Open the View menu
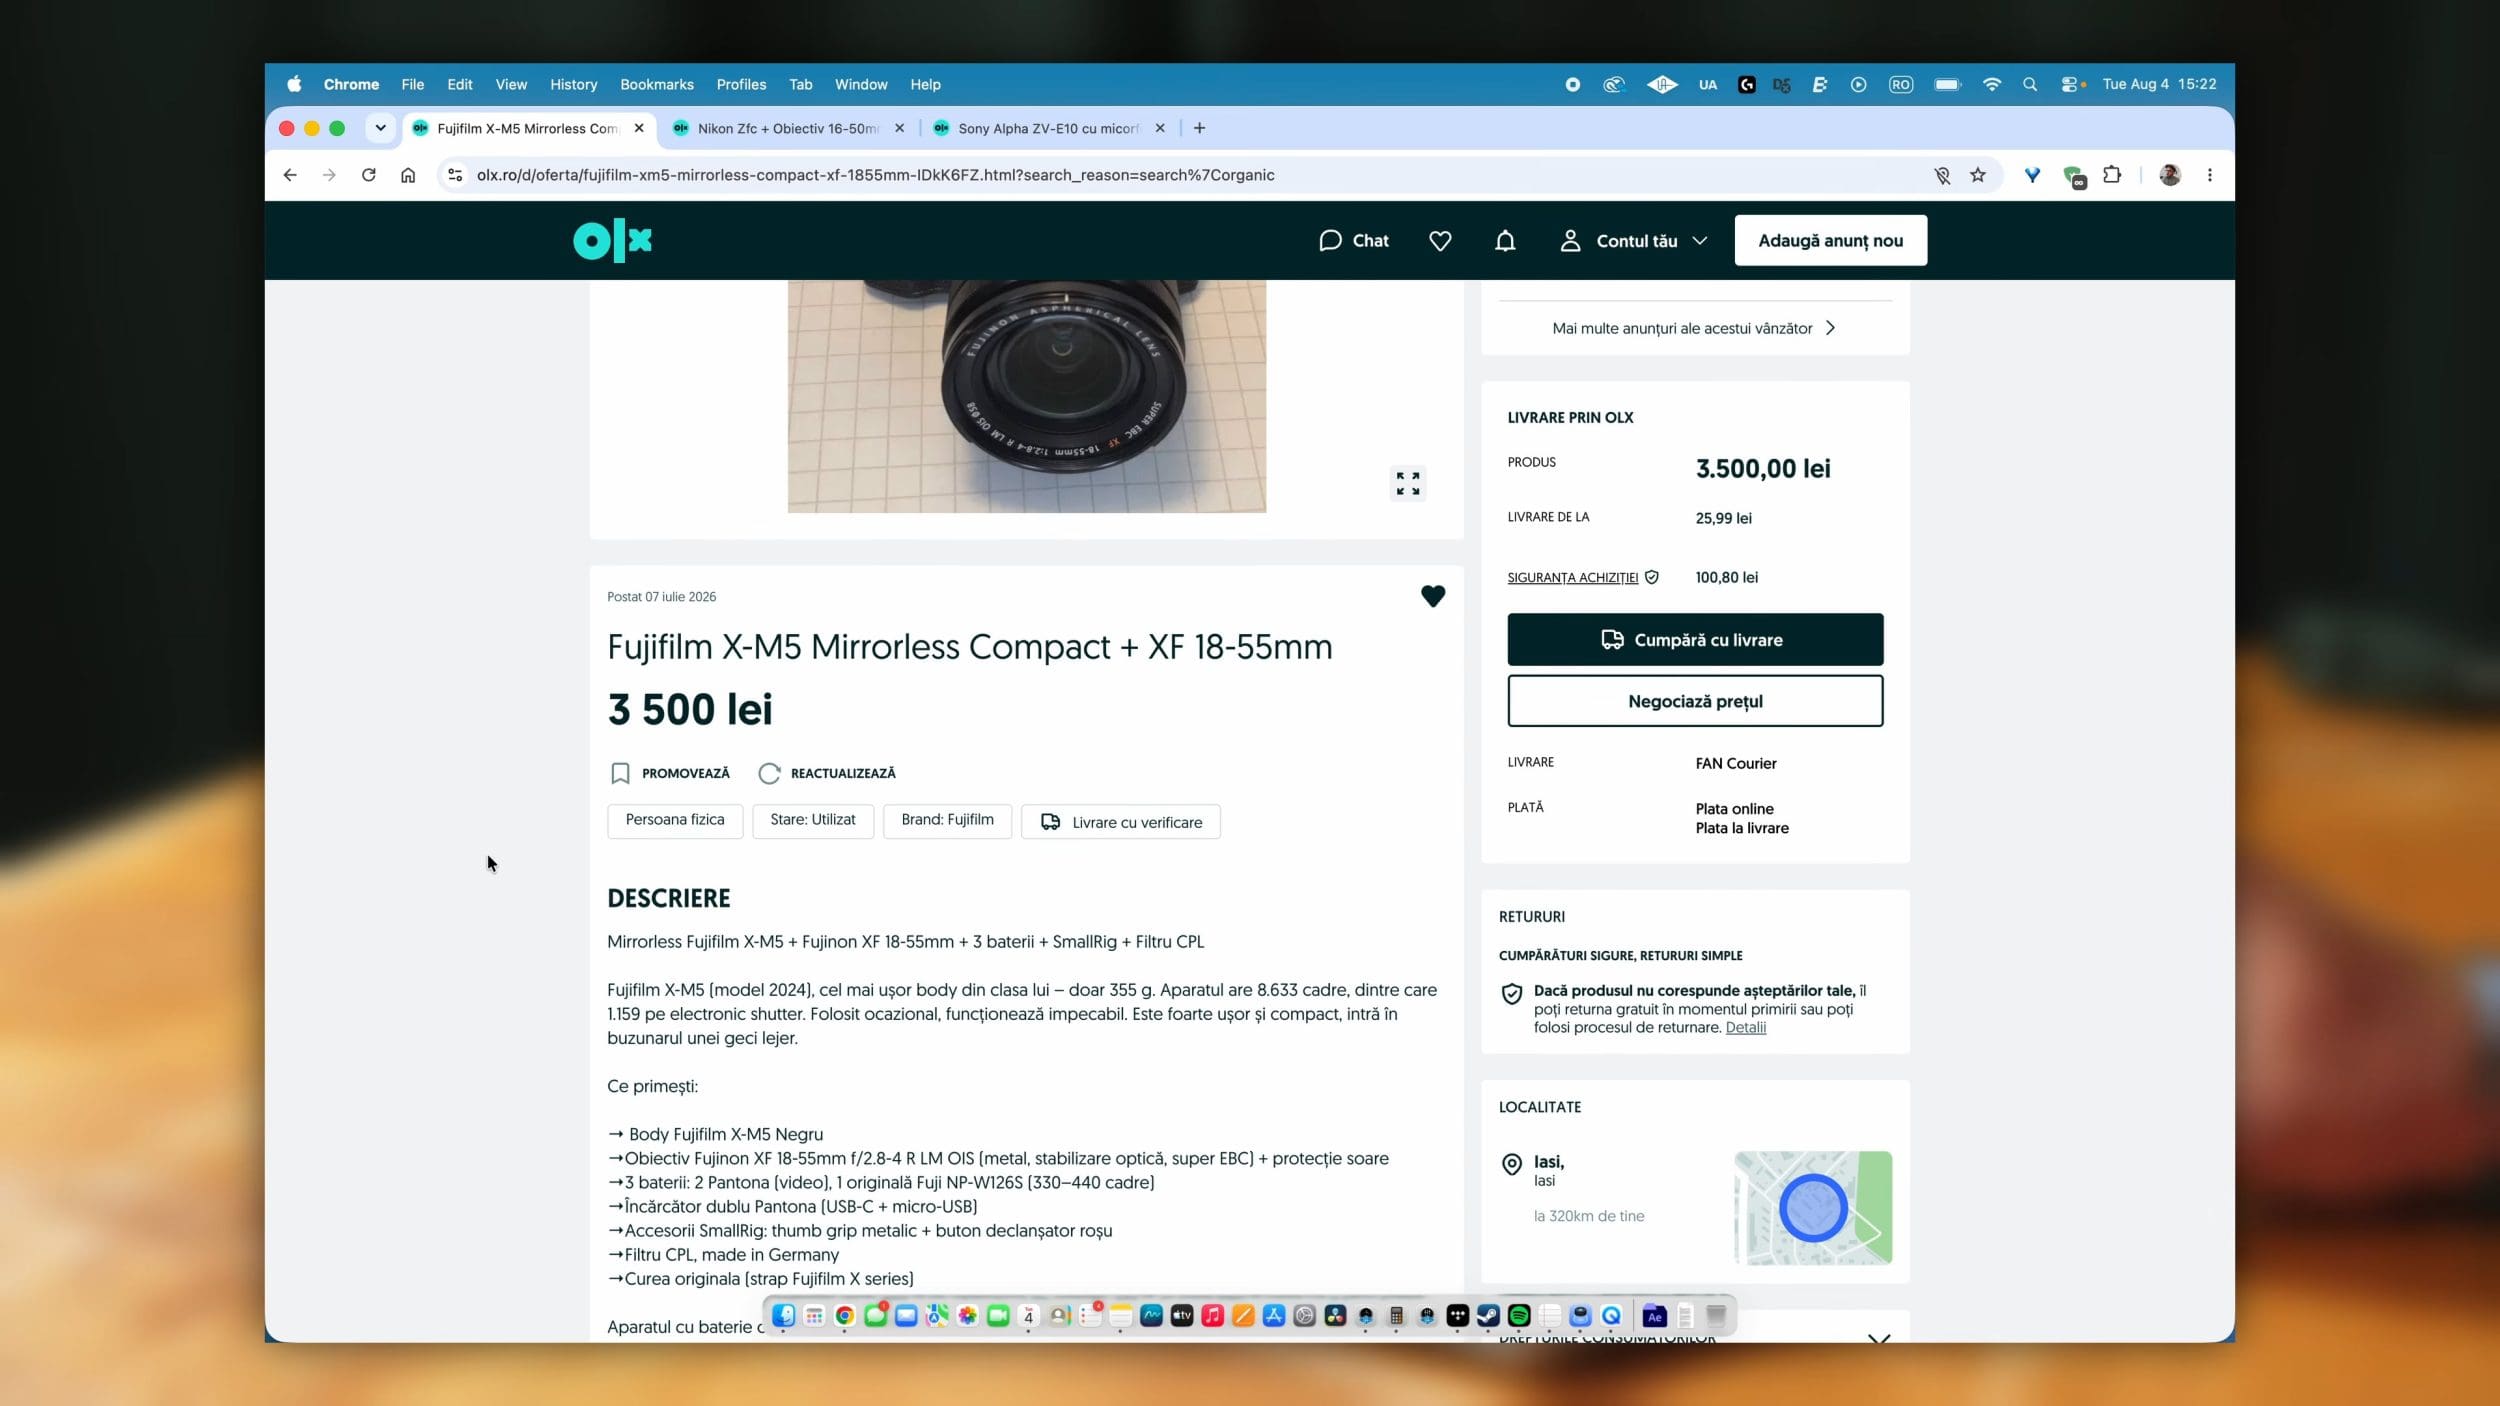The width and height of the screenshot is (2500, 1406). click(x=511, y=85)
